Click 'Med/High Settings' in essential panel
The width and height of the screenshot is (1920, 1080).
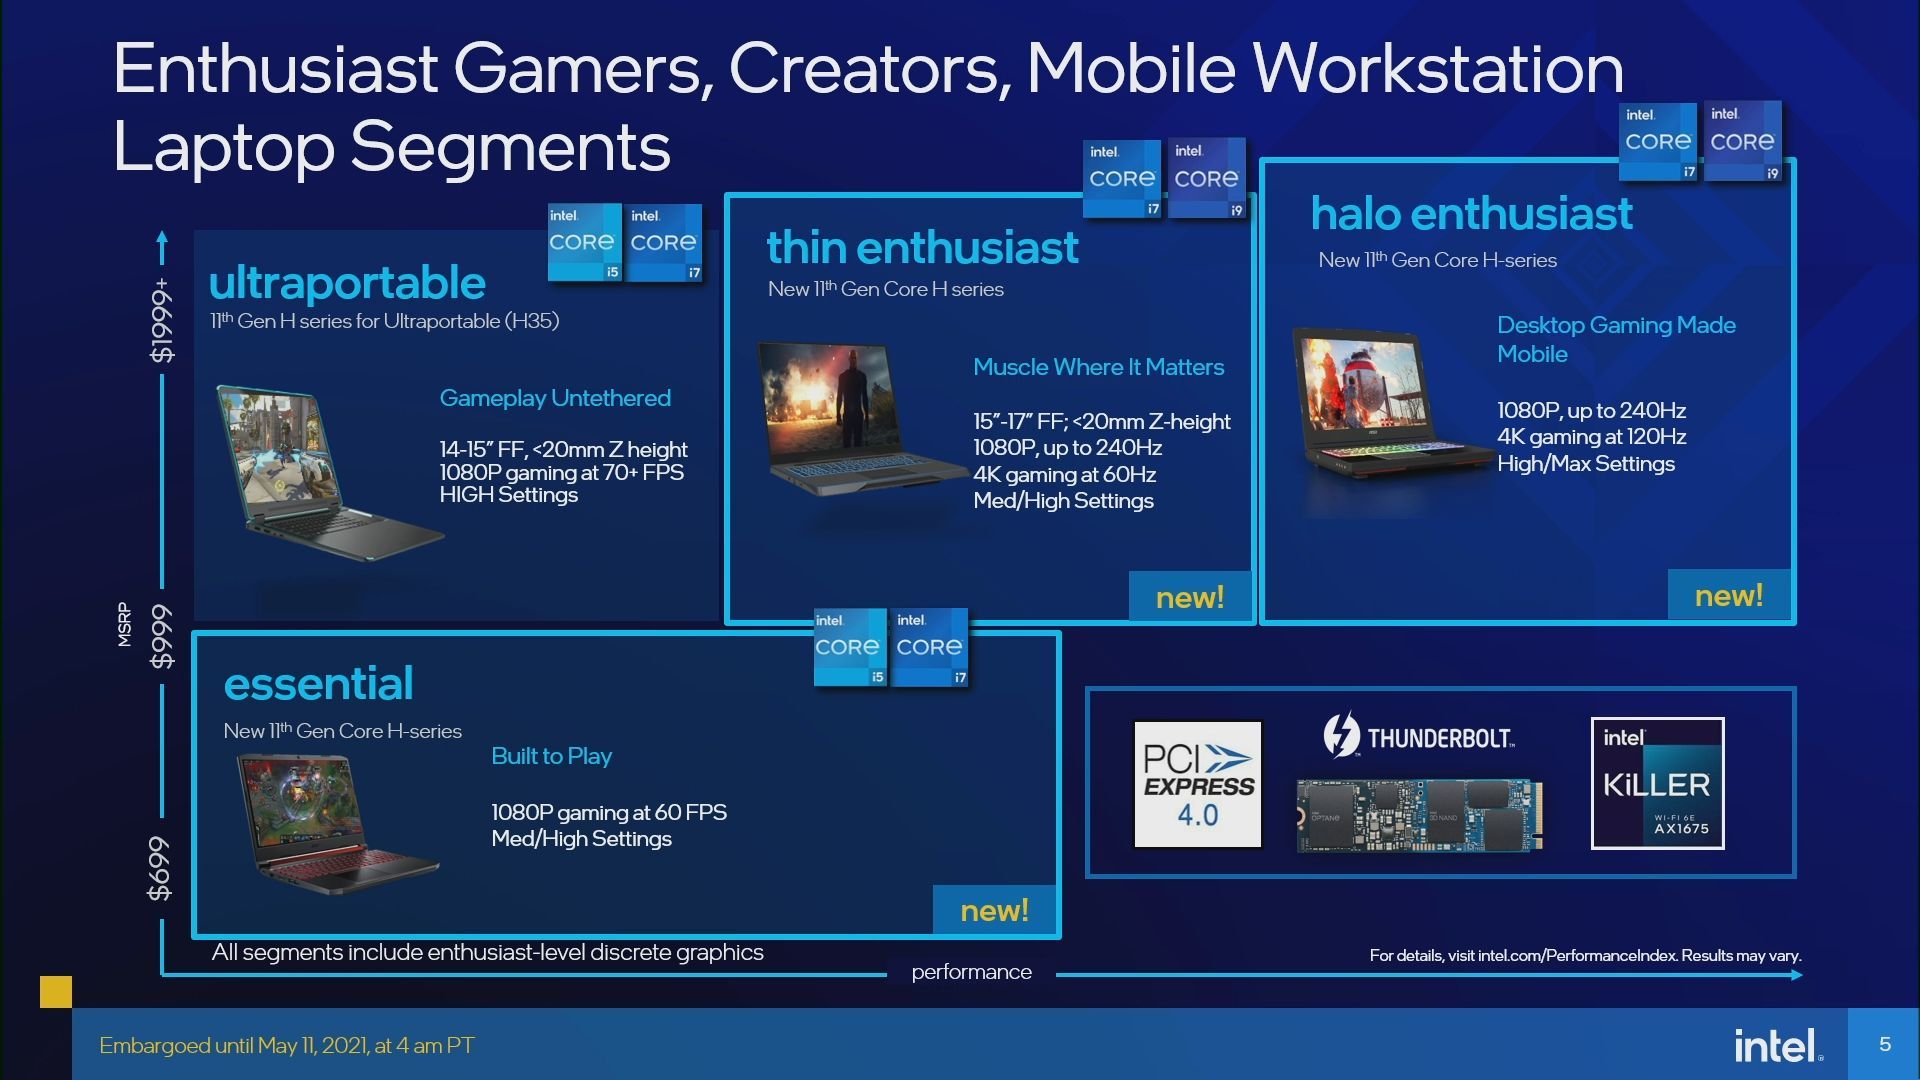(x=581, y=839)
